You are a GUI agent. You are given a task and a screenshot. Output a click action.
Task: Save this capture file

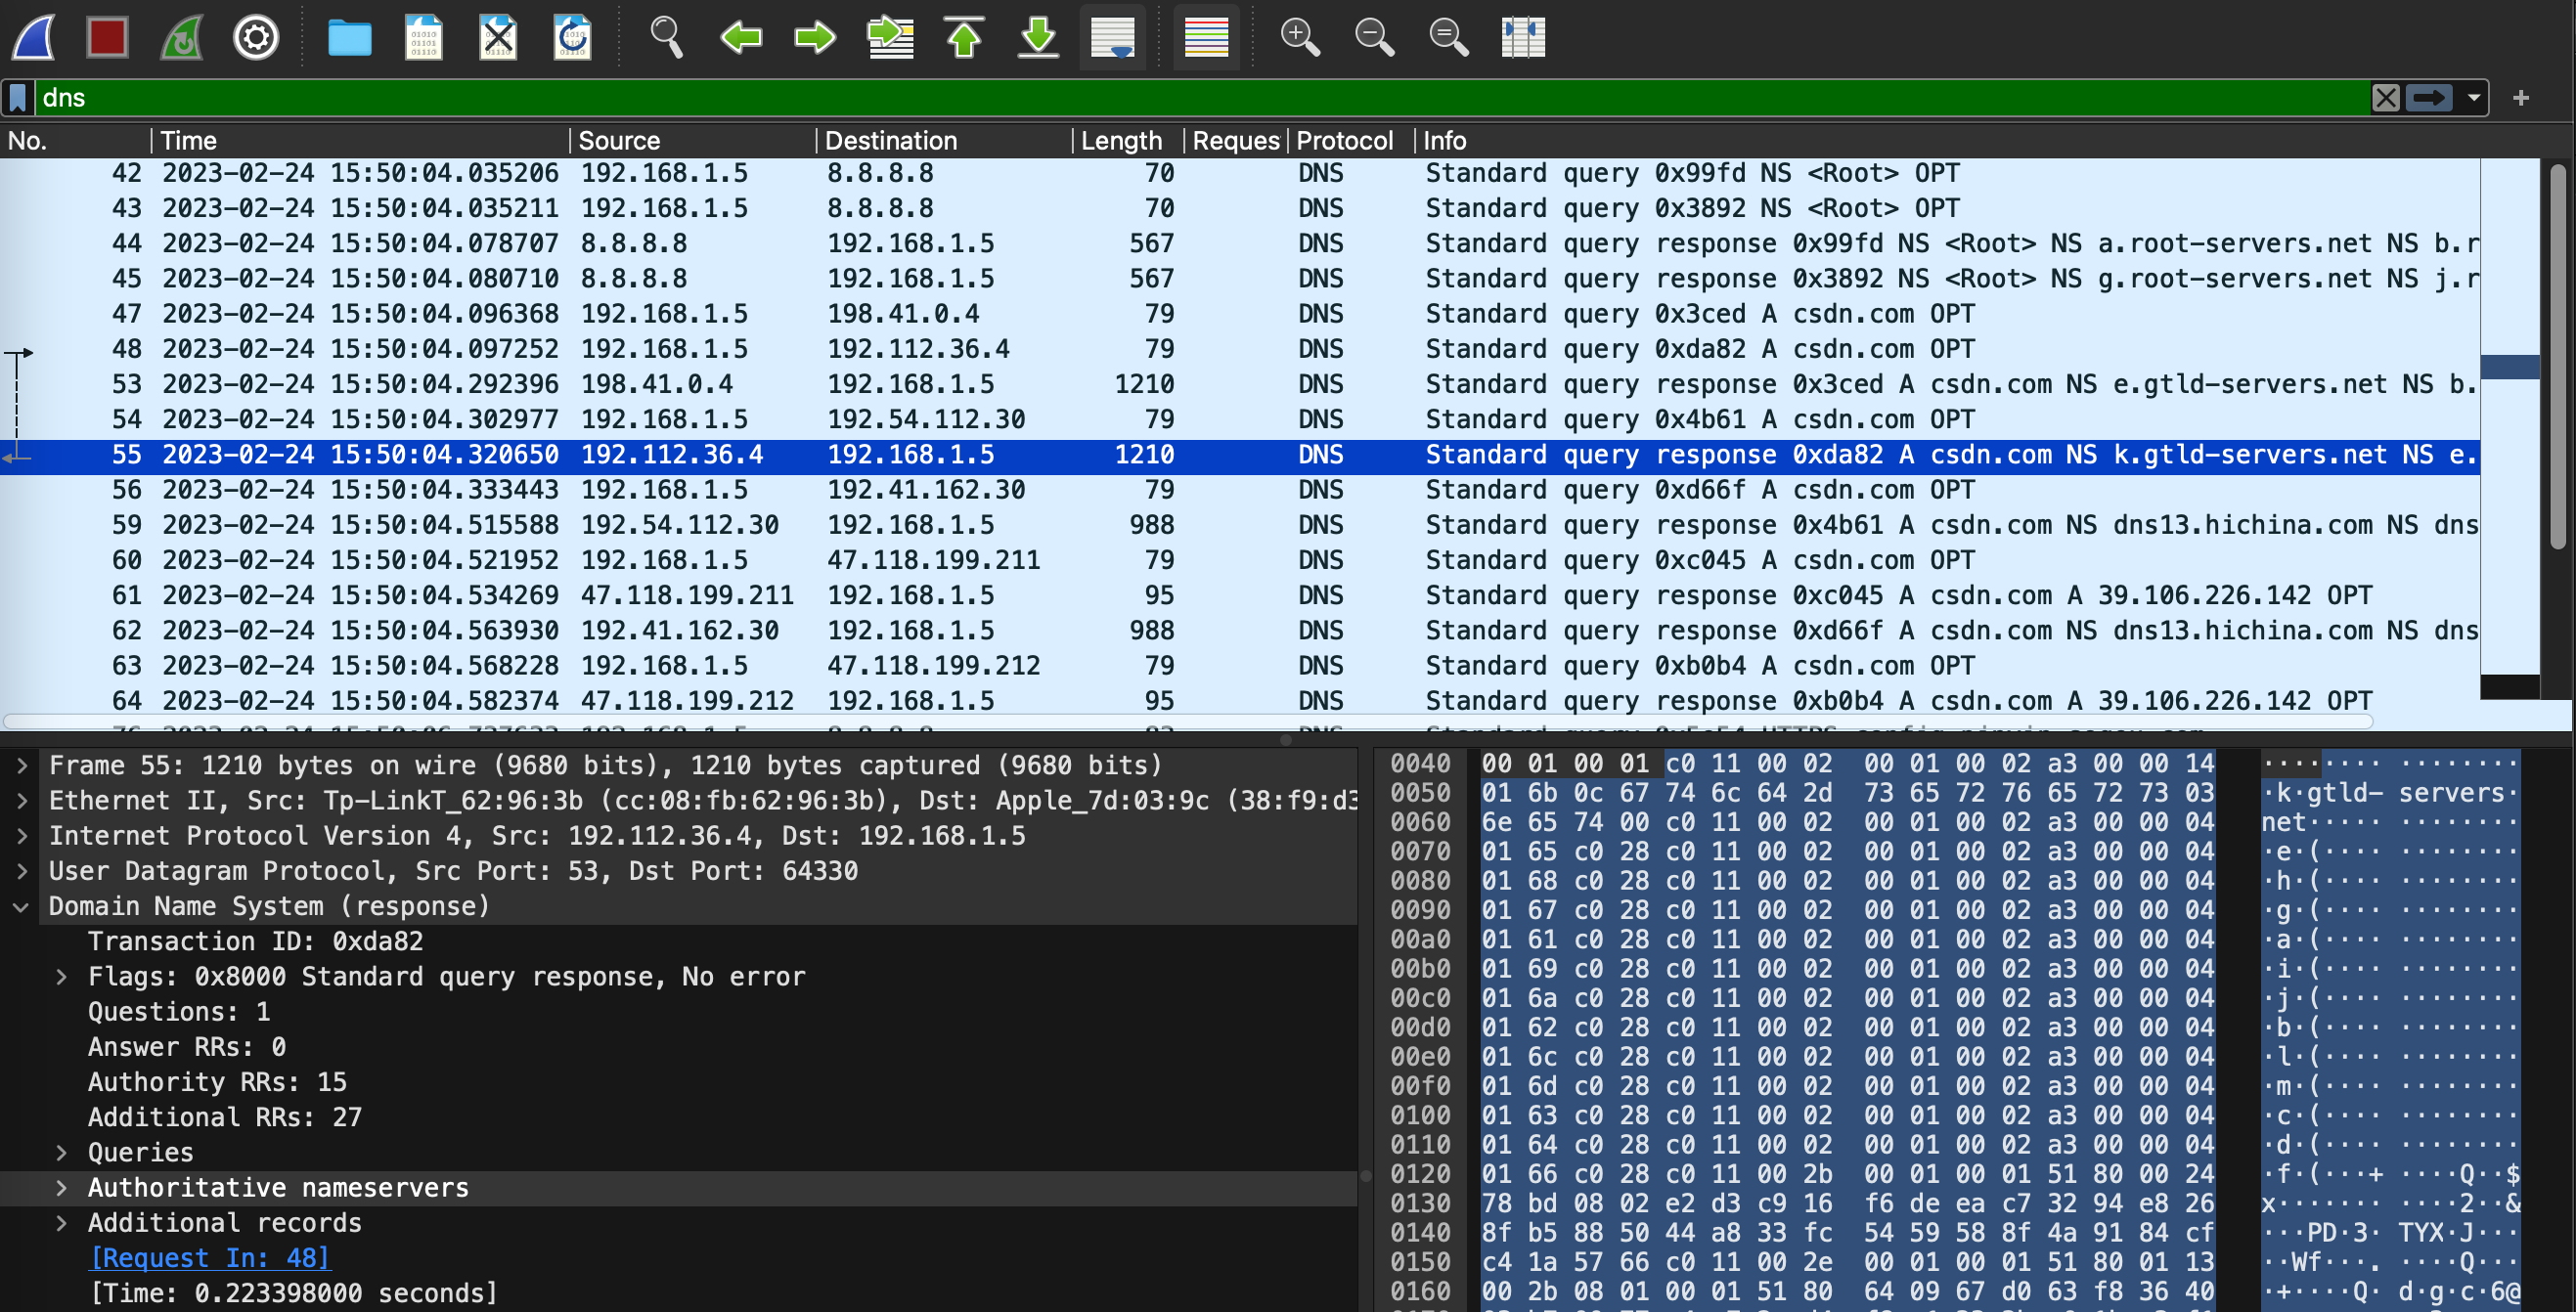click(423, 38)
